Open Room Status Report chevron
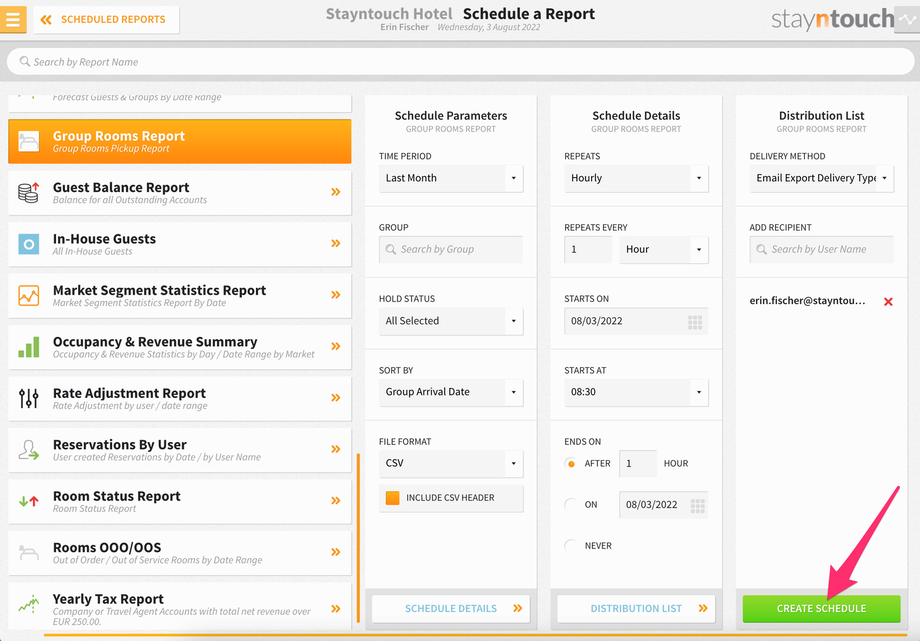 (x=336, y=501)
